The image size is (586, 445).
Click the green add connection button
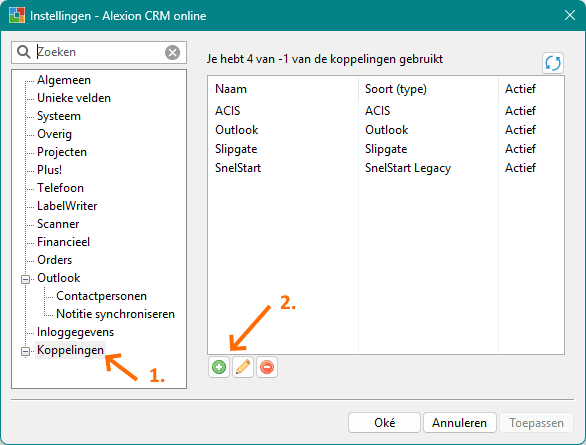(x=219, y=367)
